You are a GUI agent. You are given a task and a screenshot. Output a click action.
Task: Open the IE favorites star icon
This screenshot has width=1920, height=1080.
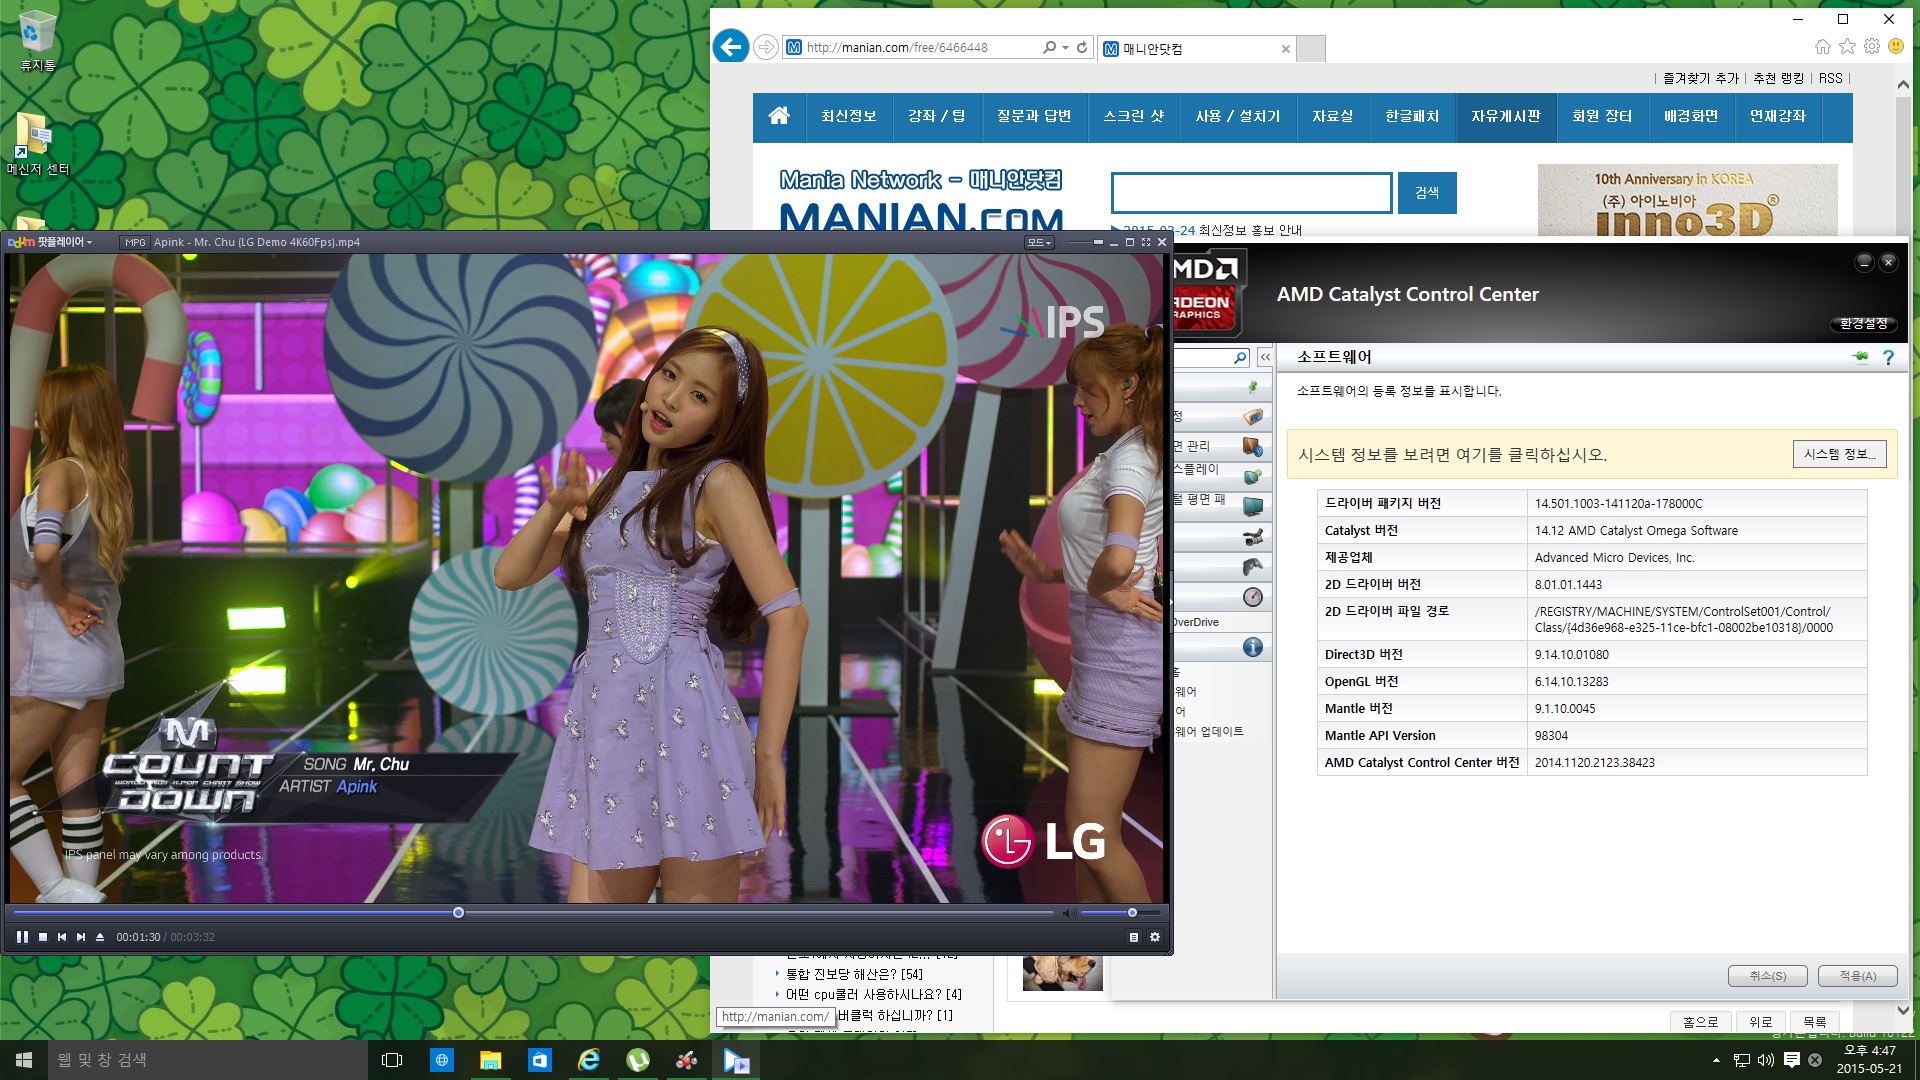point(1847,46)
